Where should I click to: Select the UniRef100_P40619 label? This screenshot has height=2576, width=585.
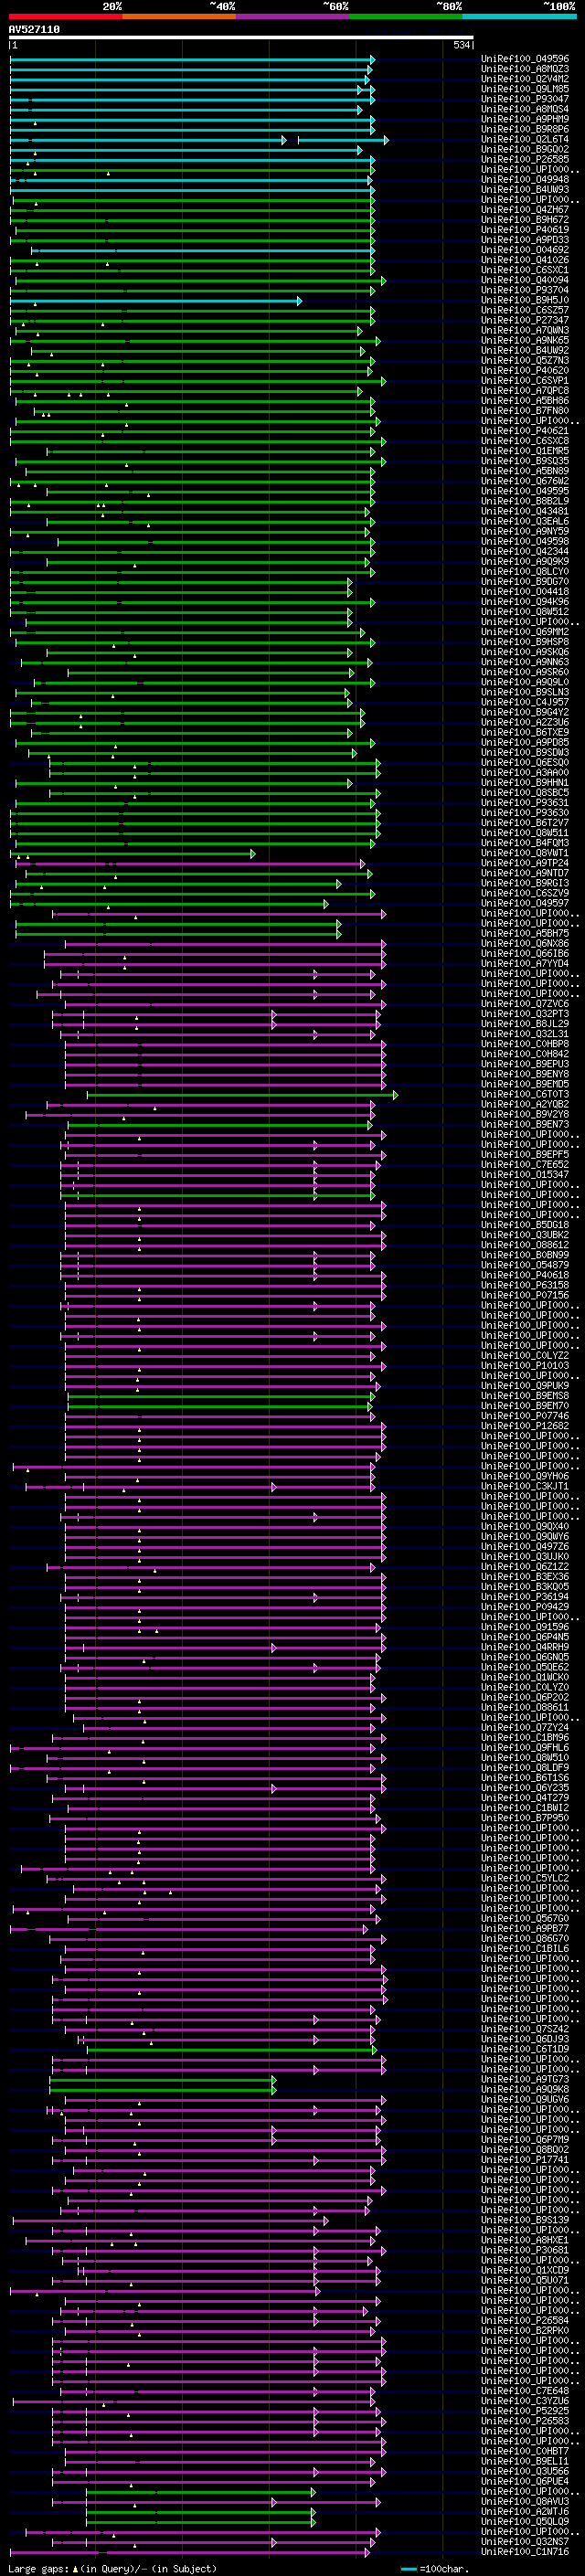[525, 230]
